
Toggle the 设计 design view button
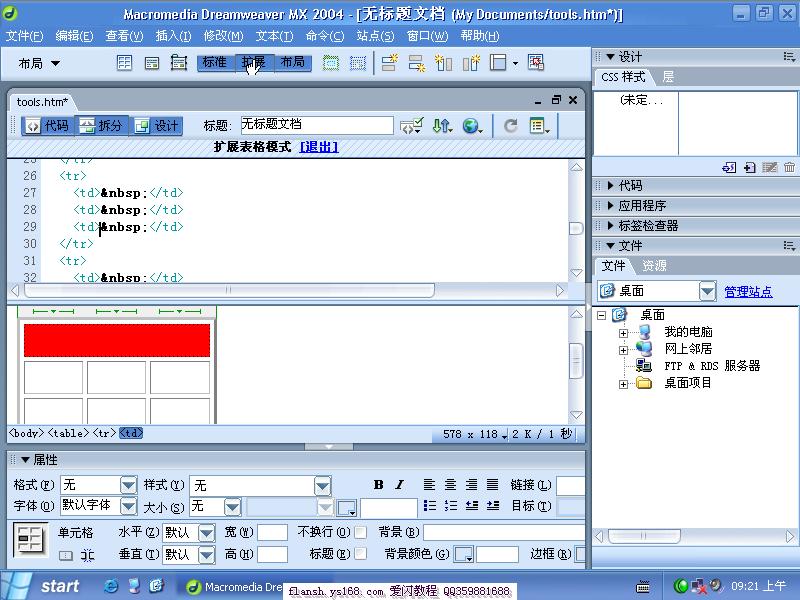(157, 126)
